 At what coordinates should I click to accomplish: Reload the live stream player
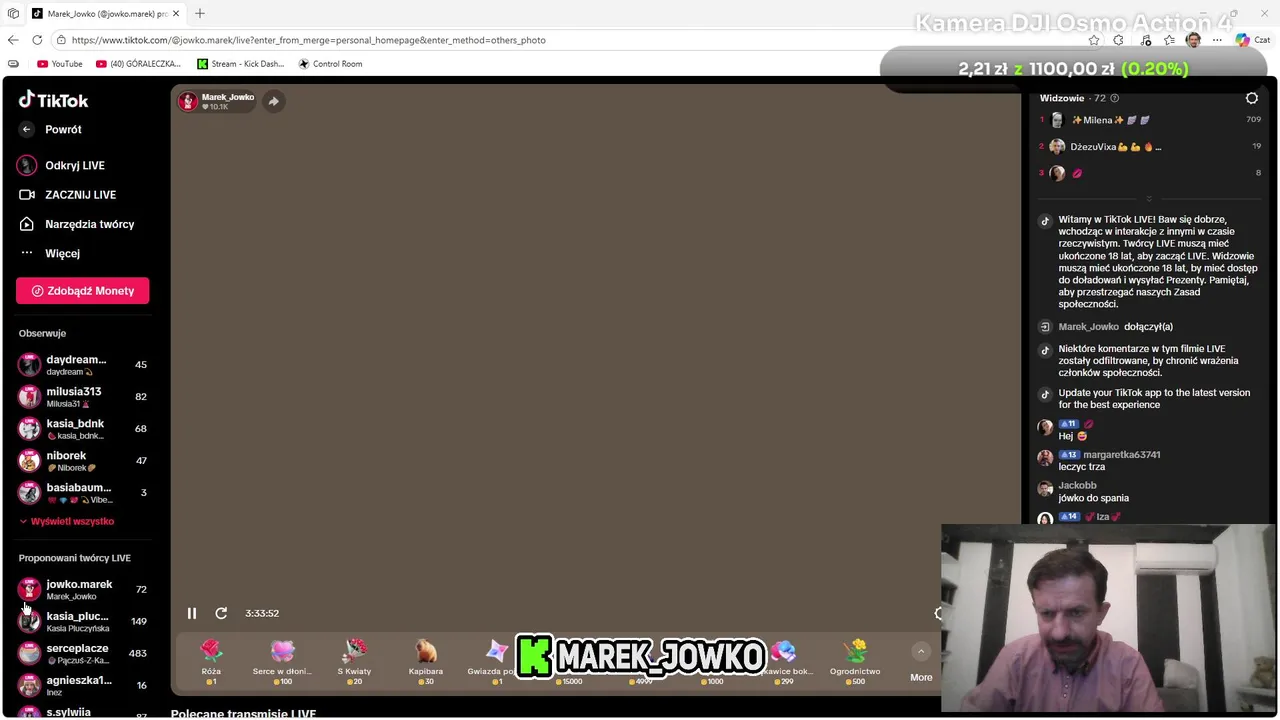(221, 613)
